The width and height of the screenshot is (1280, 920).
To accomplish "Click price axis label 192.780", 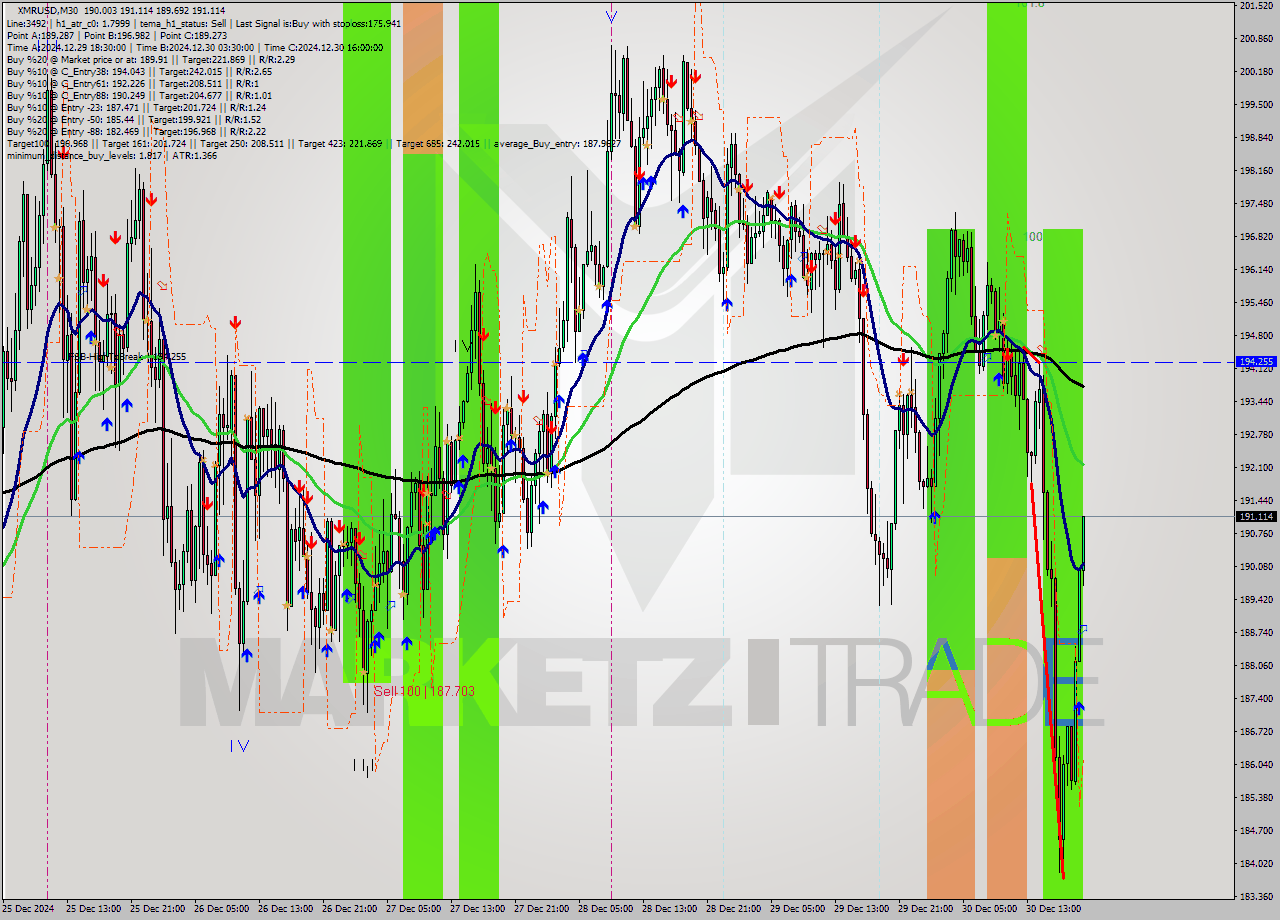I will coord(1255,435).
